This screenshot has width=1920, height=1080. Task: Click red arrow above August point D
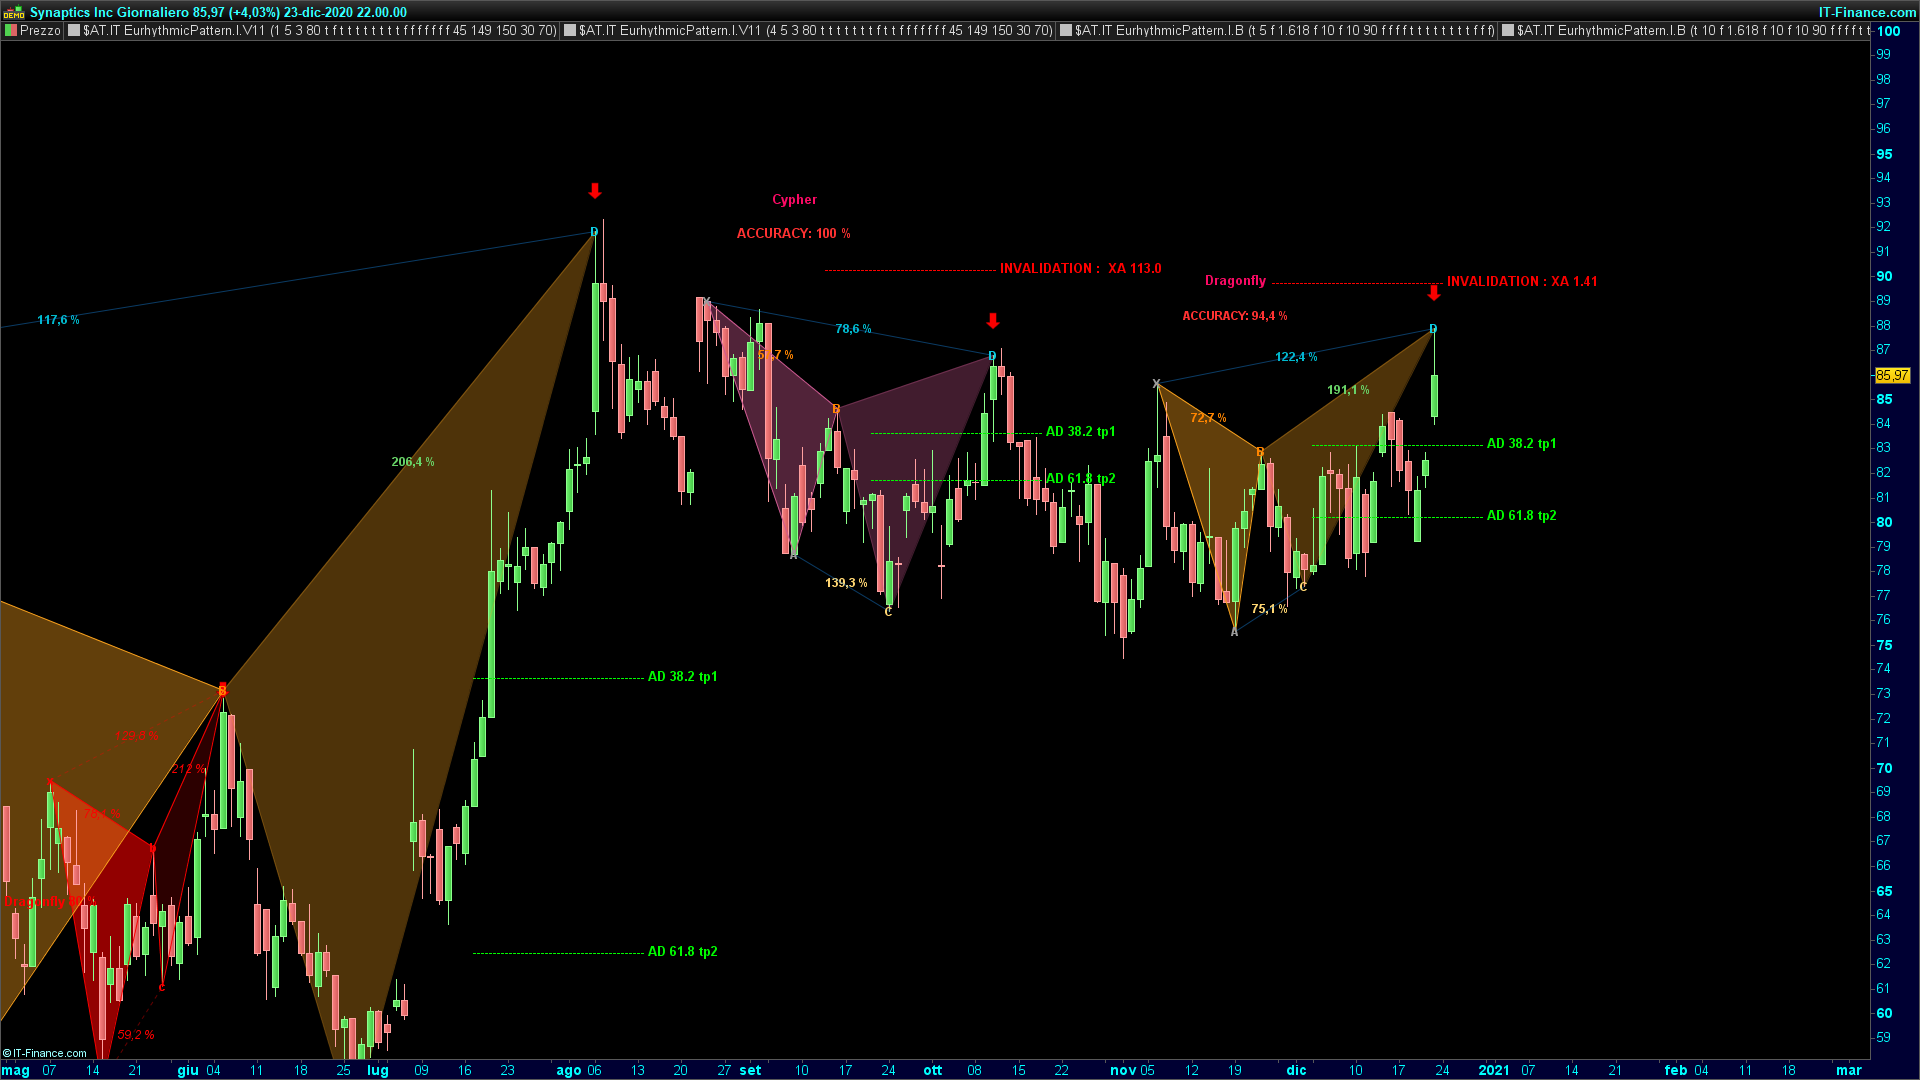[595, 190]
